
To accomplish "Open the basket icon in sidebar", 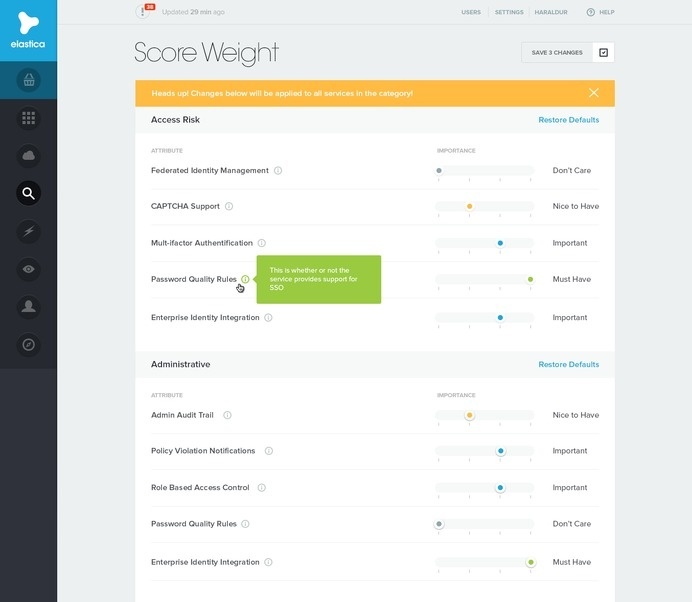I will pyautogui.click(x=29, y=80).
